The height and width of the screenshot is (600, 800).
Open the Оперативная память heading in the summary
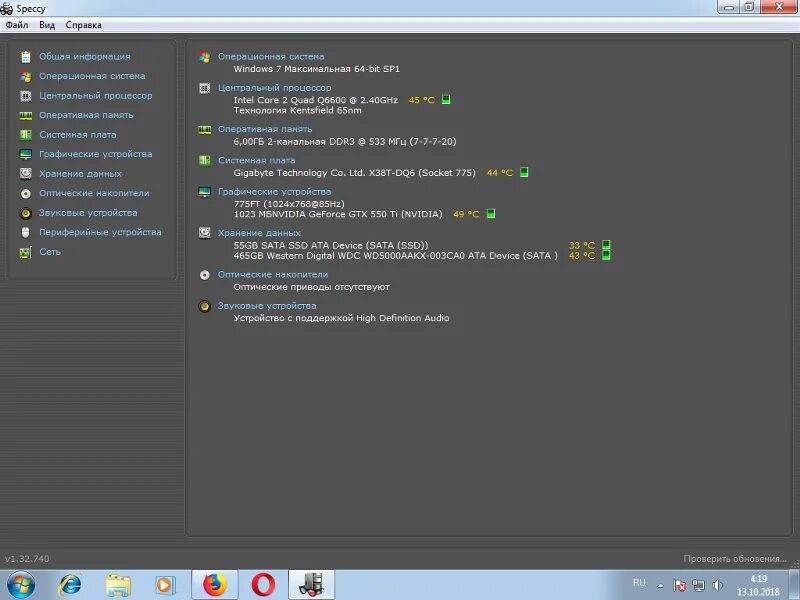[x=265, y=129]
